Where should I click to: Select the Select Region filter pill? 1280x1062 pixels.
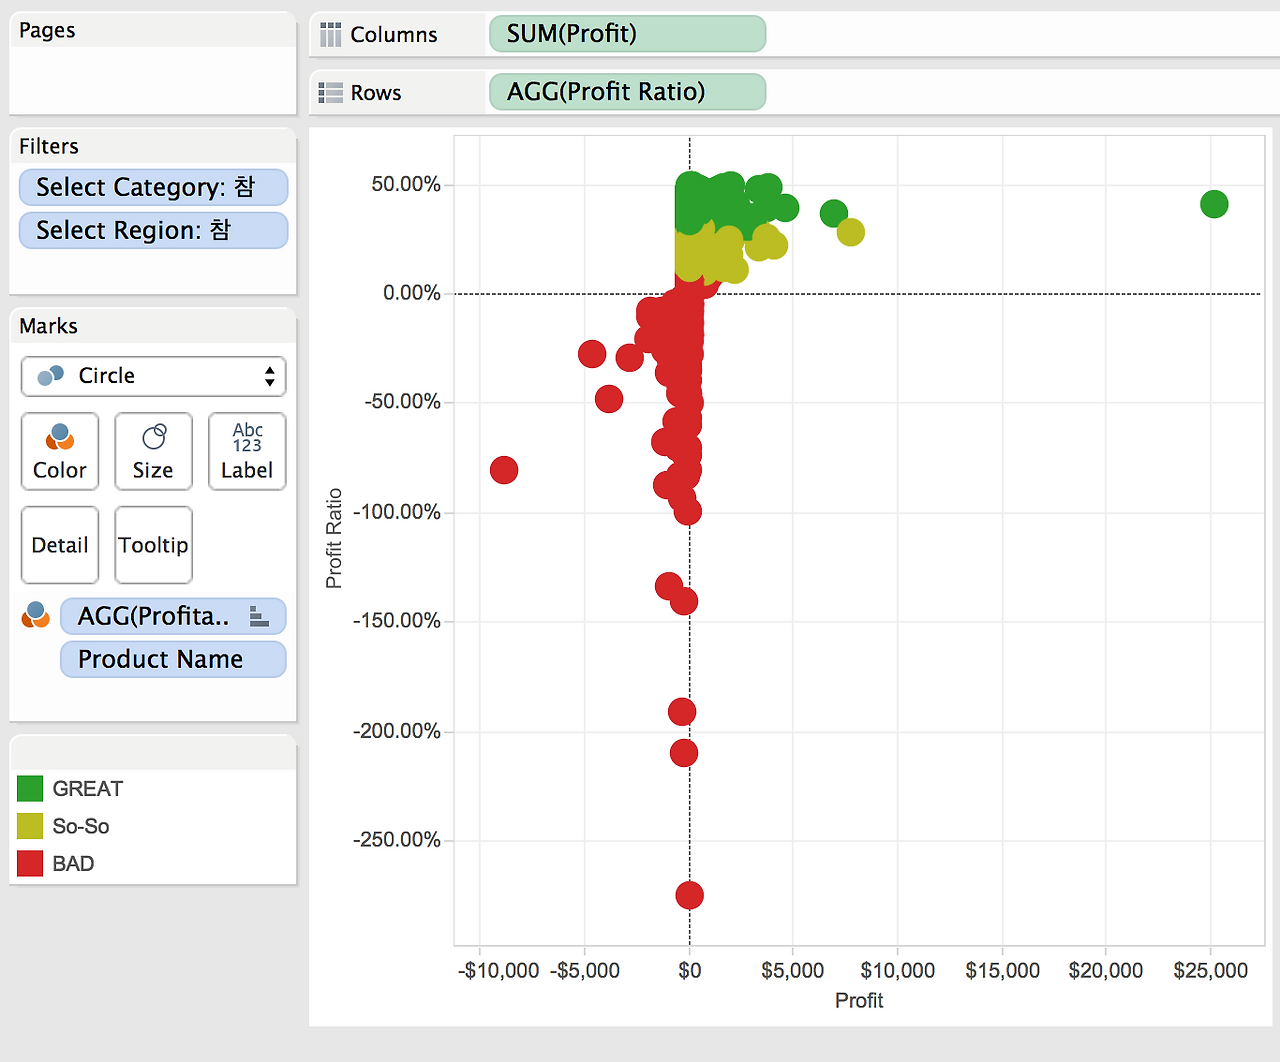[154, 230]
